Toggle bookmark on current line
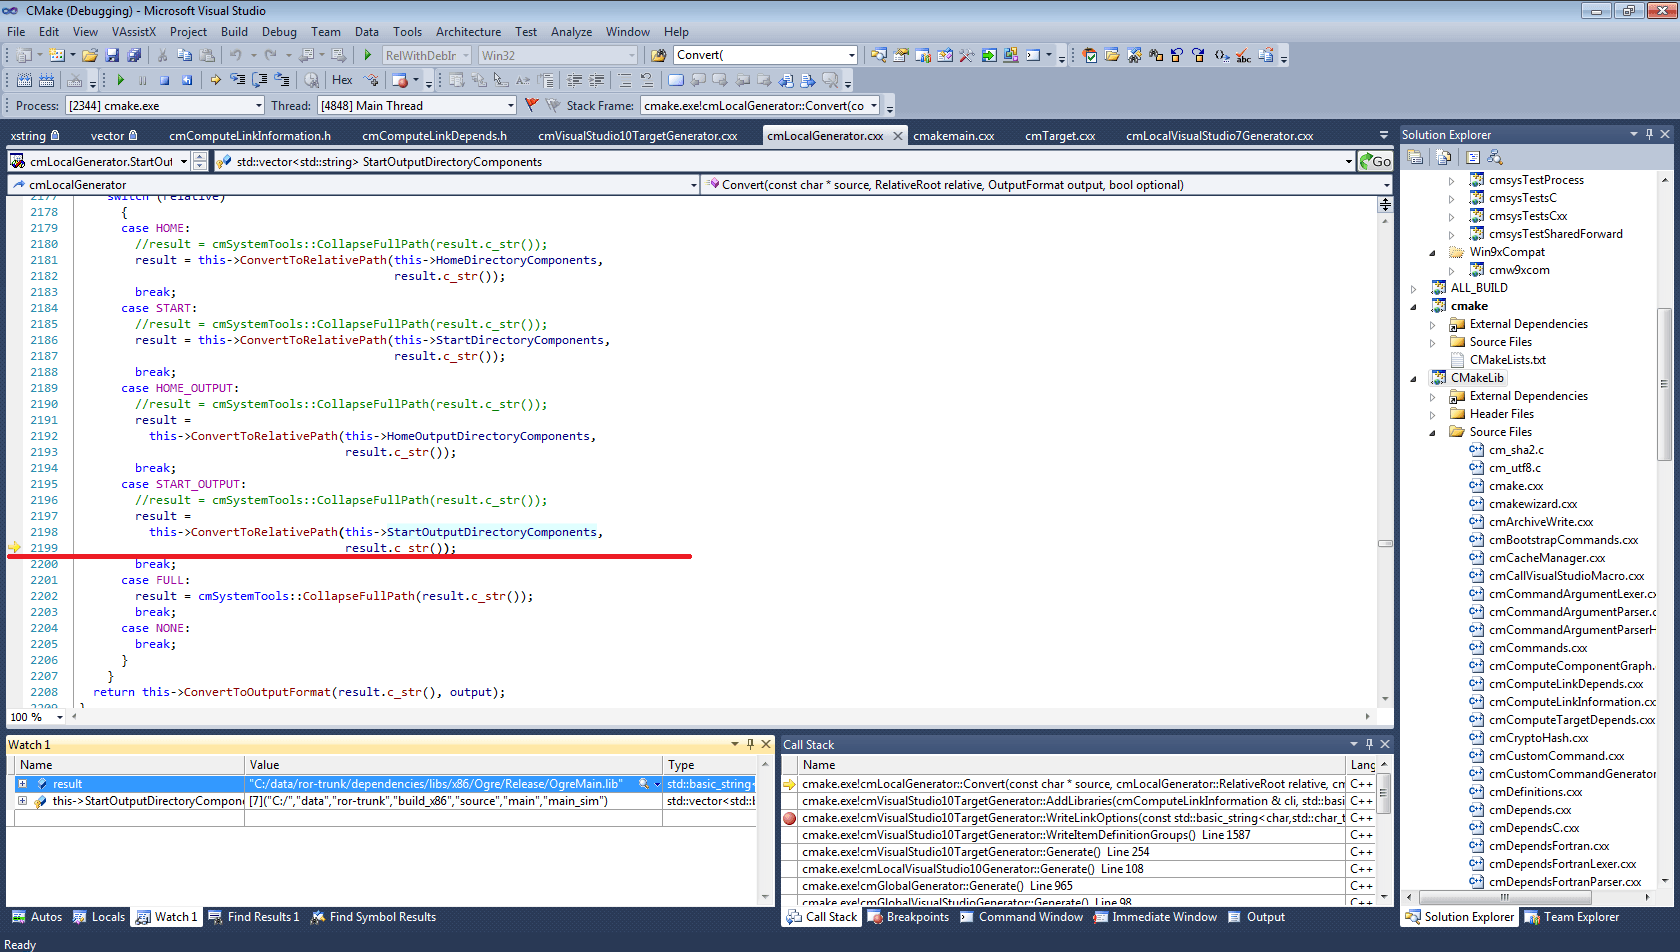Screen dimensions: 1680x952 (676, 80)
